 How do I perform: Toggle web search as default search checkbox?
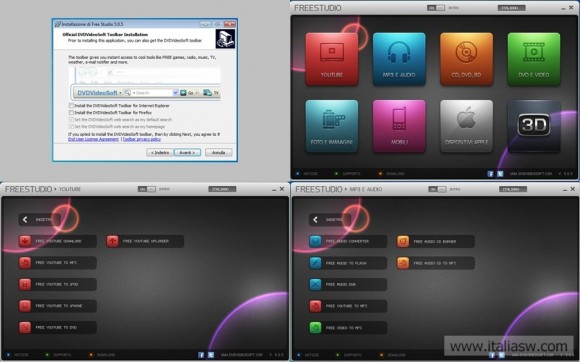point(71,119)
